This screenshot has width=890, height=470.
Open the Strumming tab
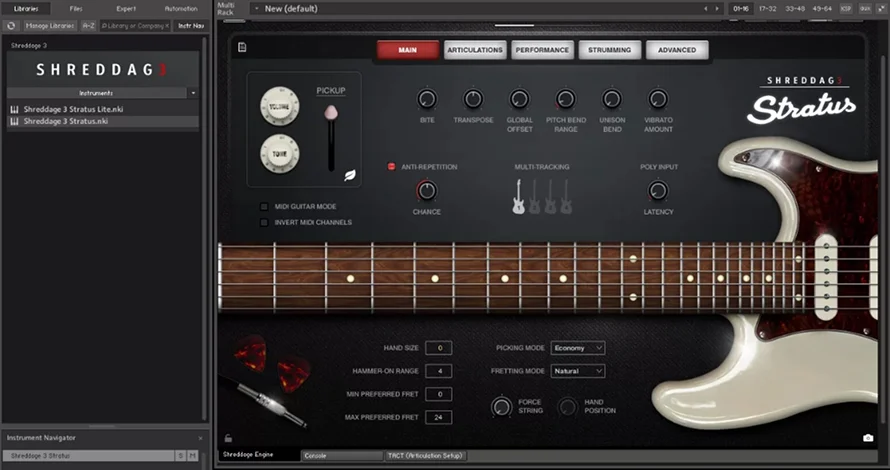tap(609, 50)
